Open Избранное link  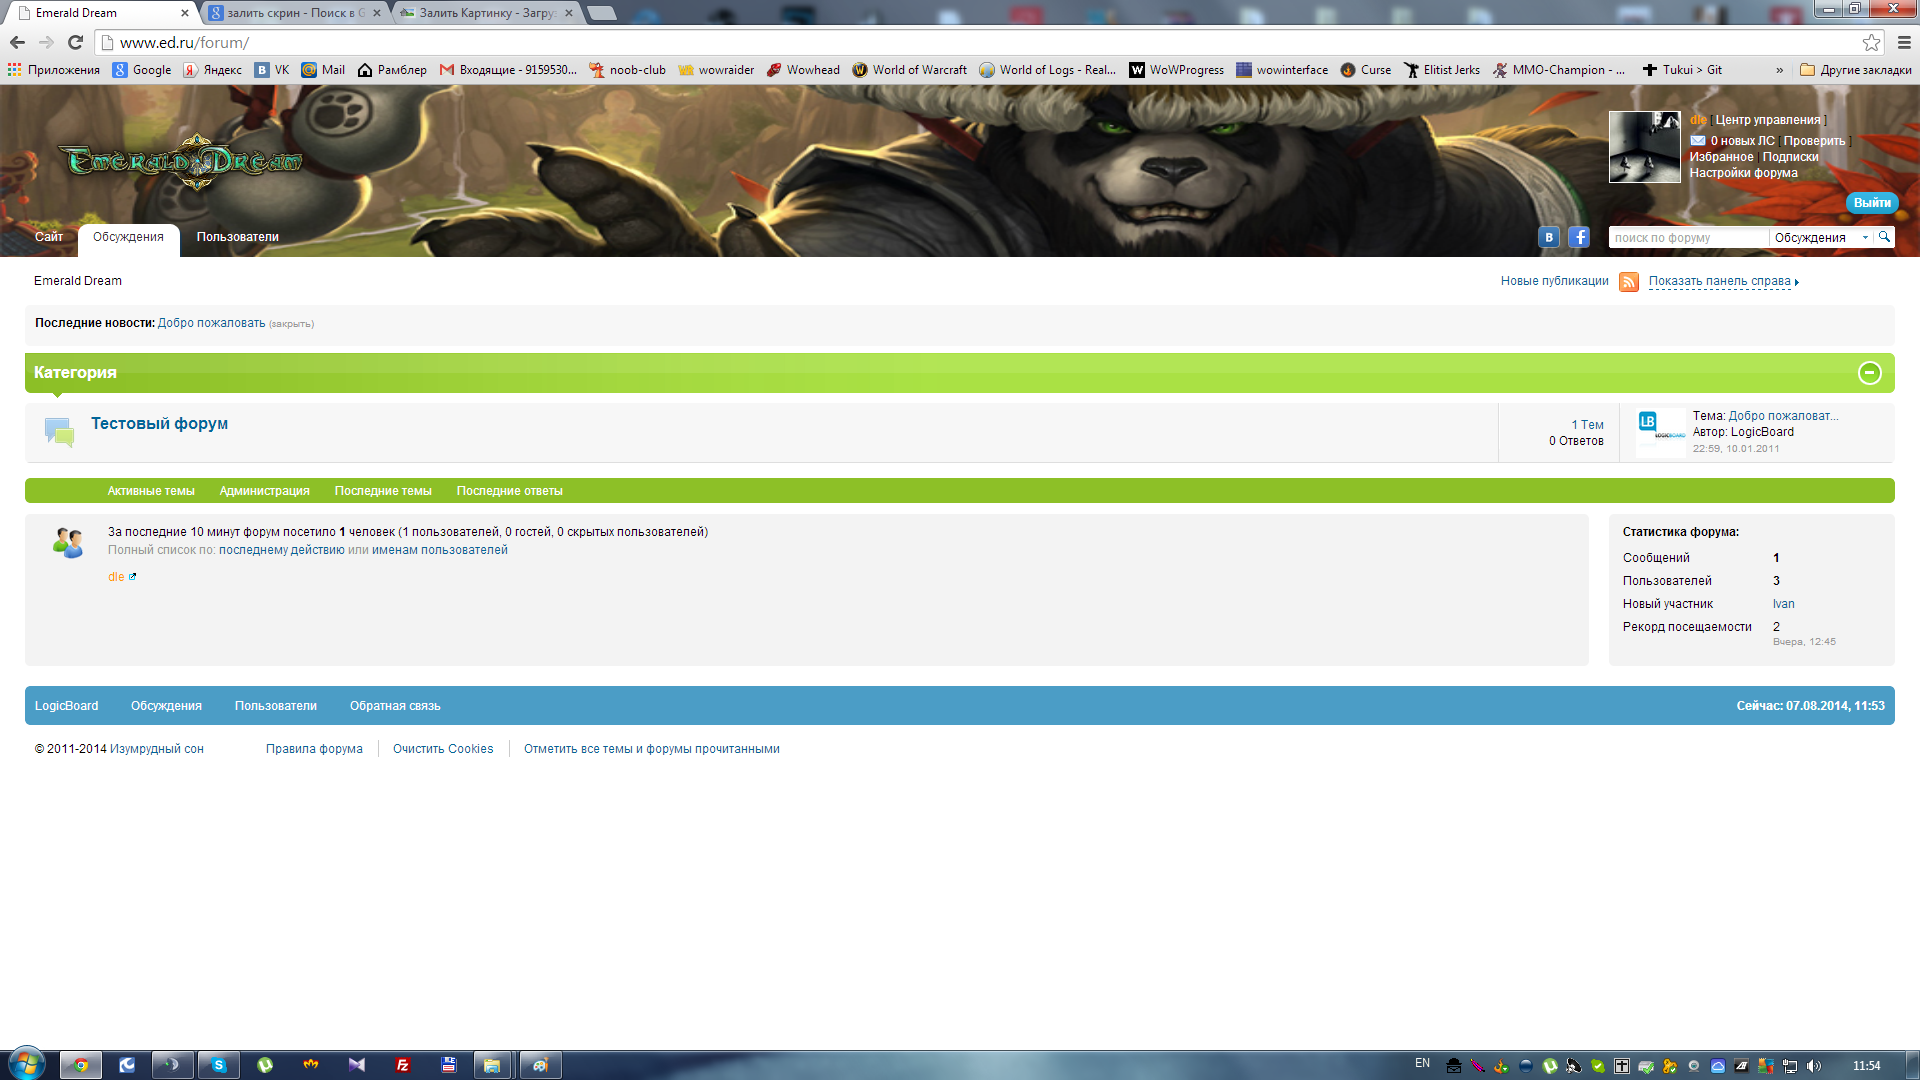[x=1721, y=157]
